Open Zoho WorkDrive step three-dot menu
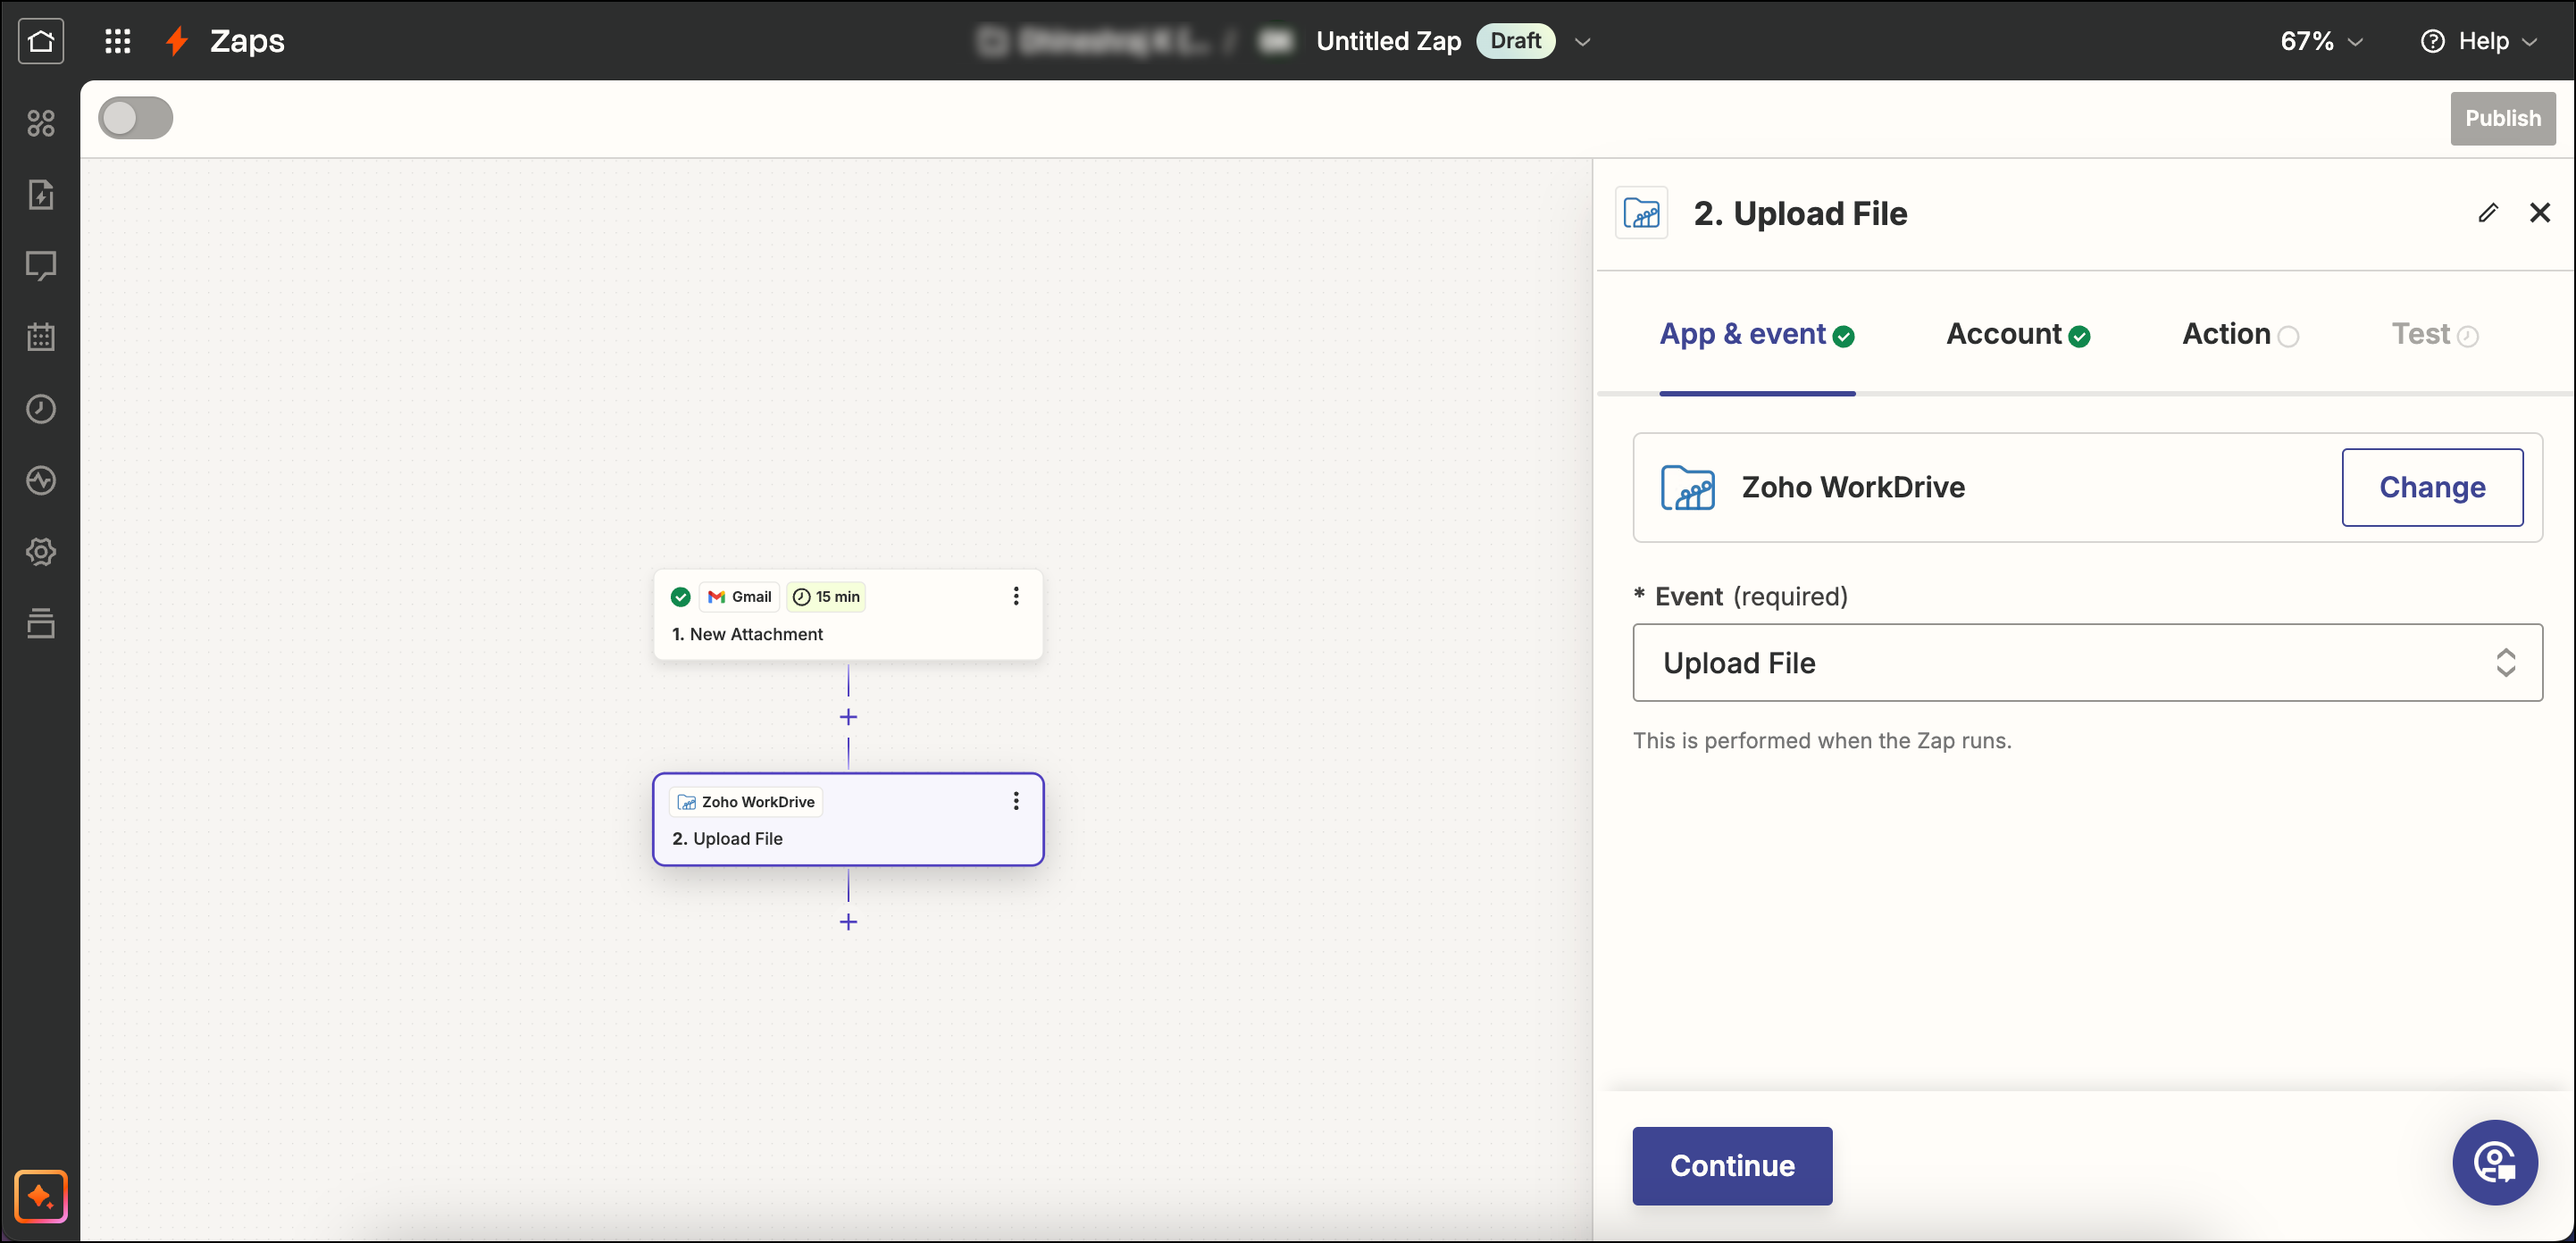The width and height of the screenshot is (2576, 1243). (x=1016, y=801)
